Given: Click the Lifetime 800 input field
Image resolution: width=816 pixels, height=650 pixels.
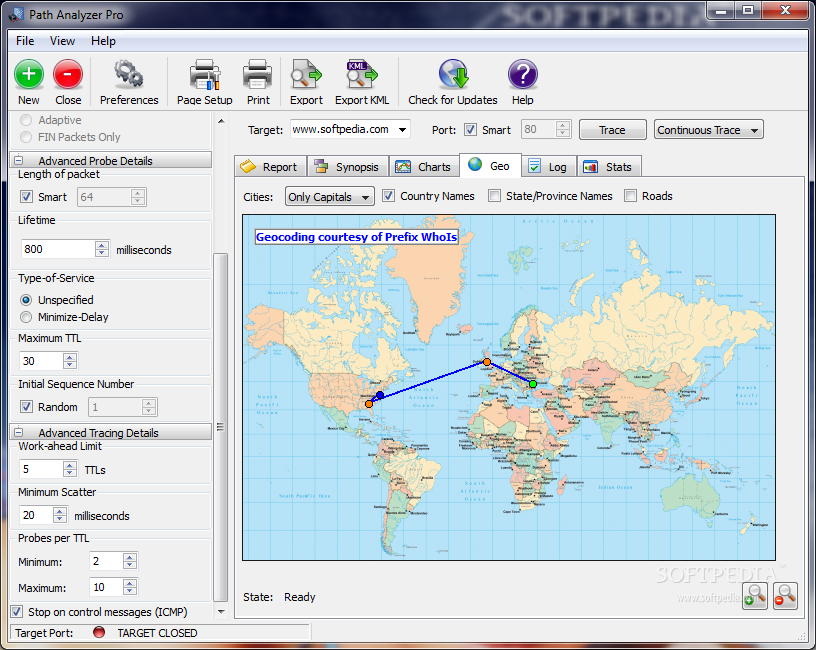Looking at the screenshot, I should coord(58,249).
